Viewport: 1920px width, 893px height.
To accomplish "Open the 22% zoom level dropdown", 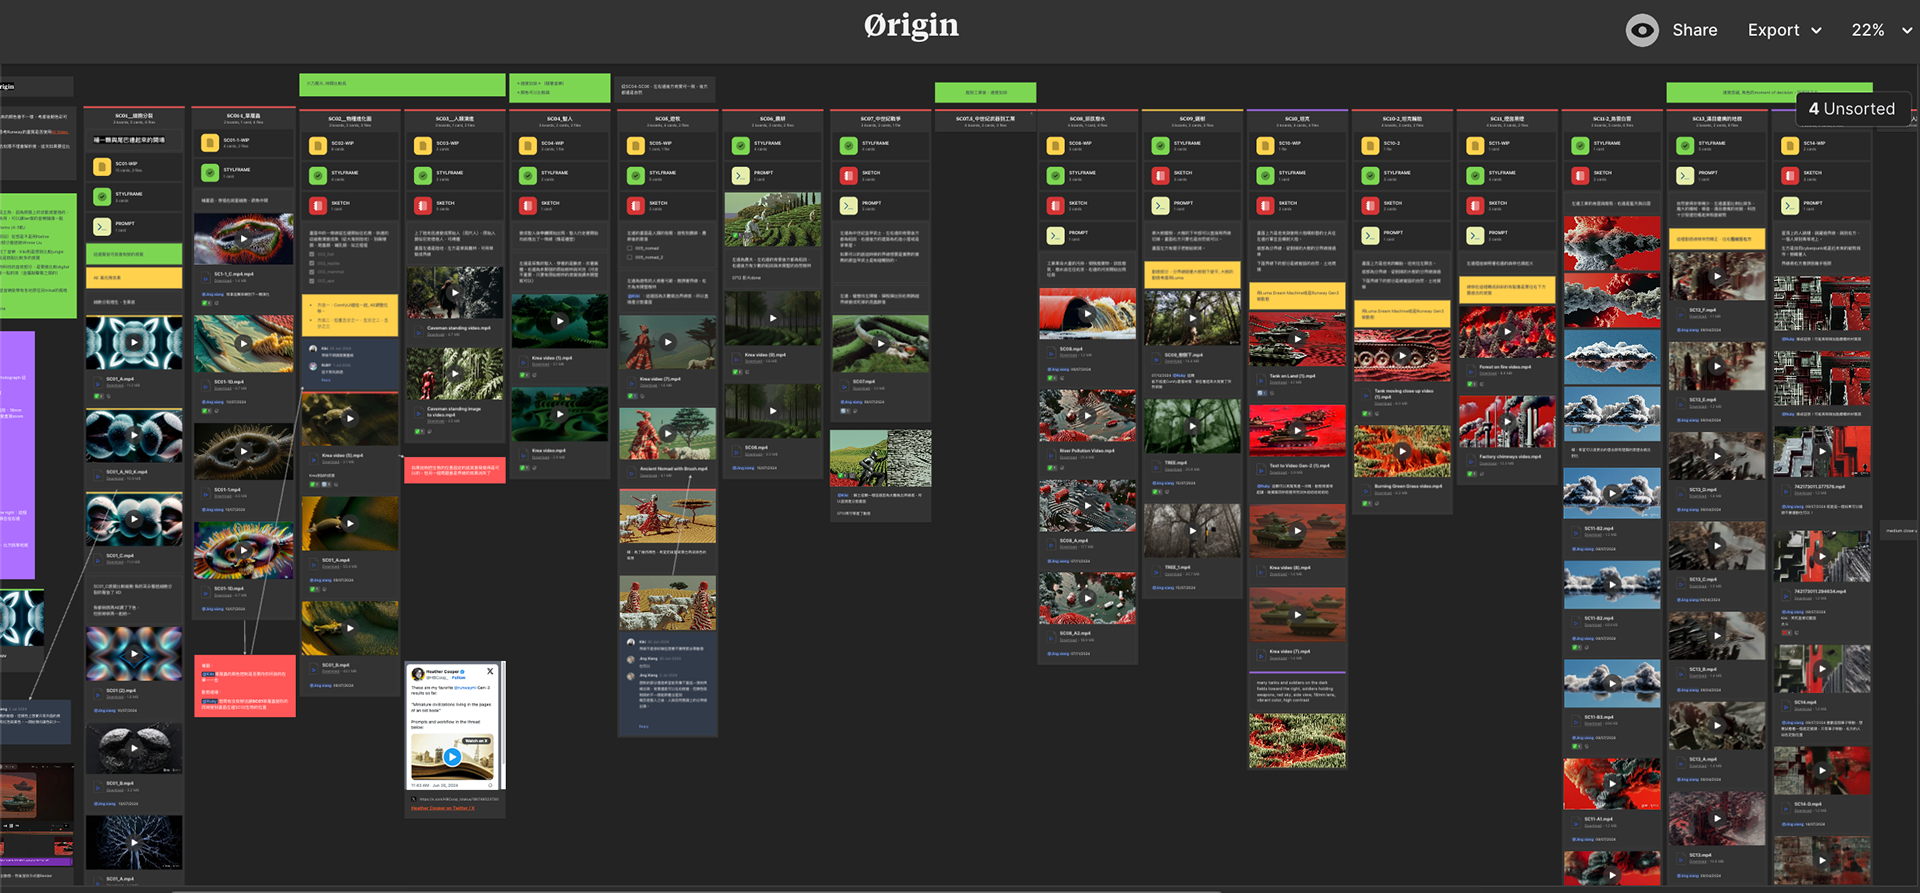I will tap(1881, 30).
